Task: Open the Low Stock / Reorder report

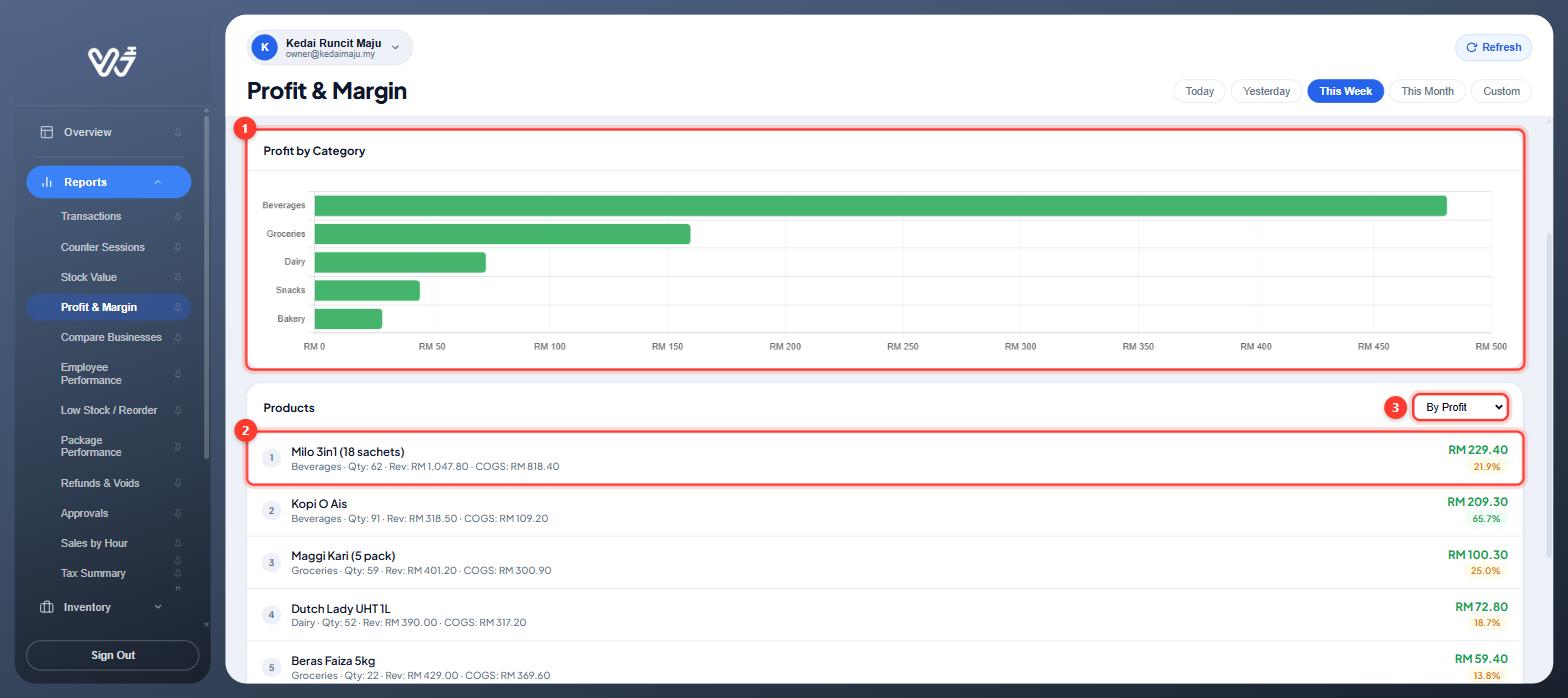Action: click(108, 410)
